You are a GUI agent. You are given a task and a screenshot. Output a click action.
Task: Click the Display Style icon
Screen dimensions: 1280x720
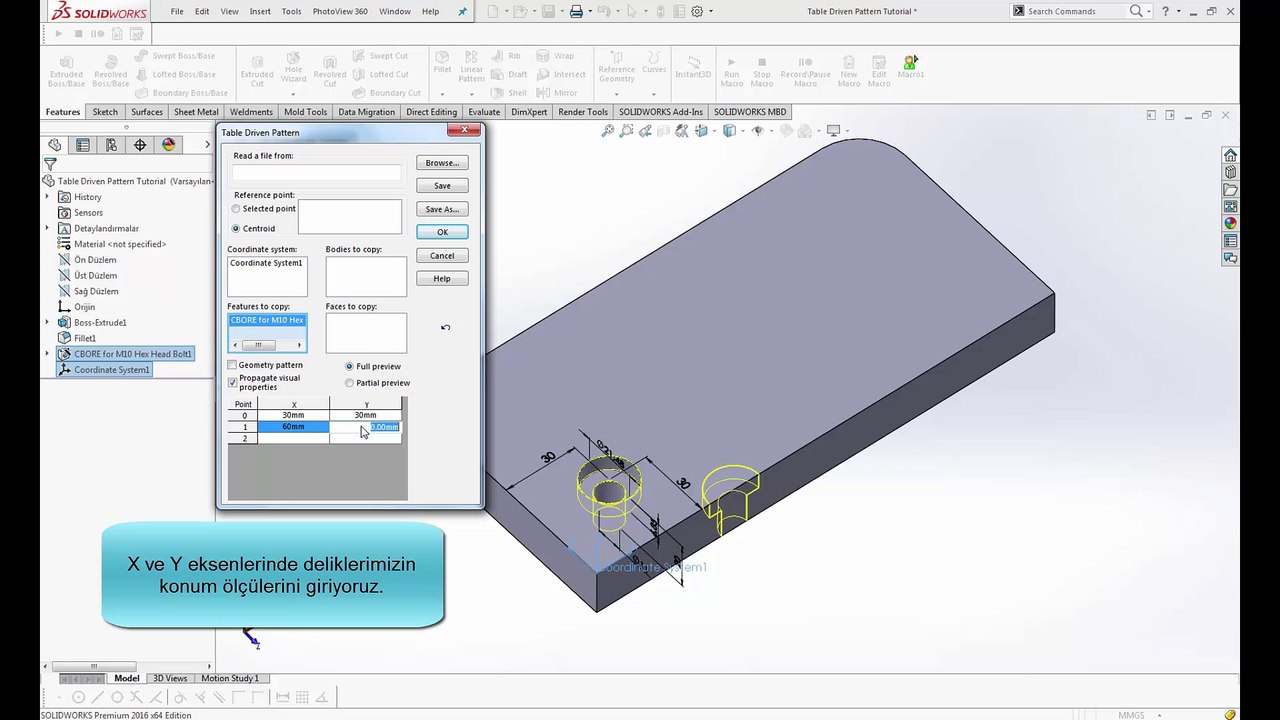tap(729, 131)
